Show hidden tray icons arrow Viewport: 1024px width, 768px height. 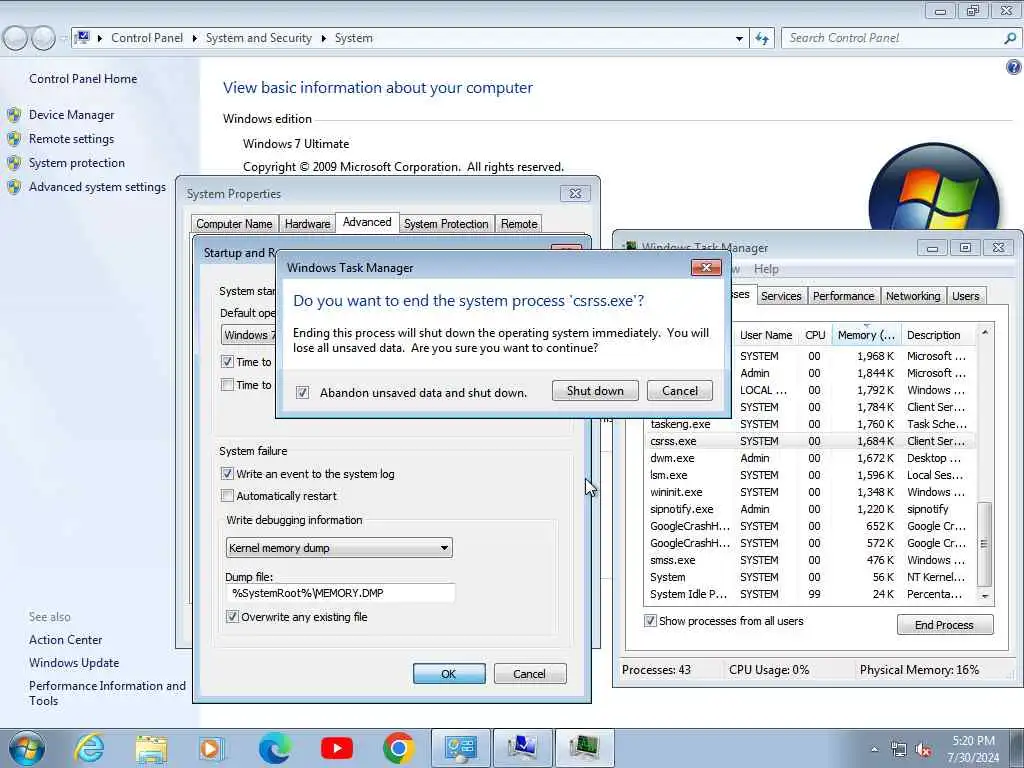[874, 750]
